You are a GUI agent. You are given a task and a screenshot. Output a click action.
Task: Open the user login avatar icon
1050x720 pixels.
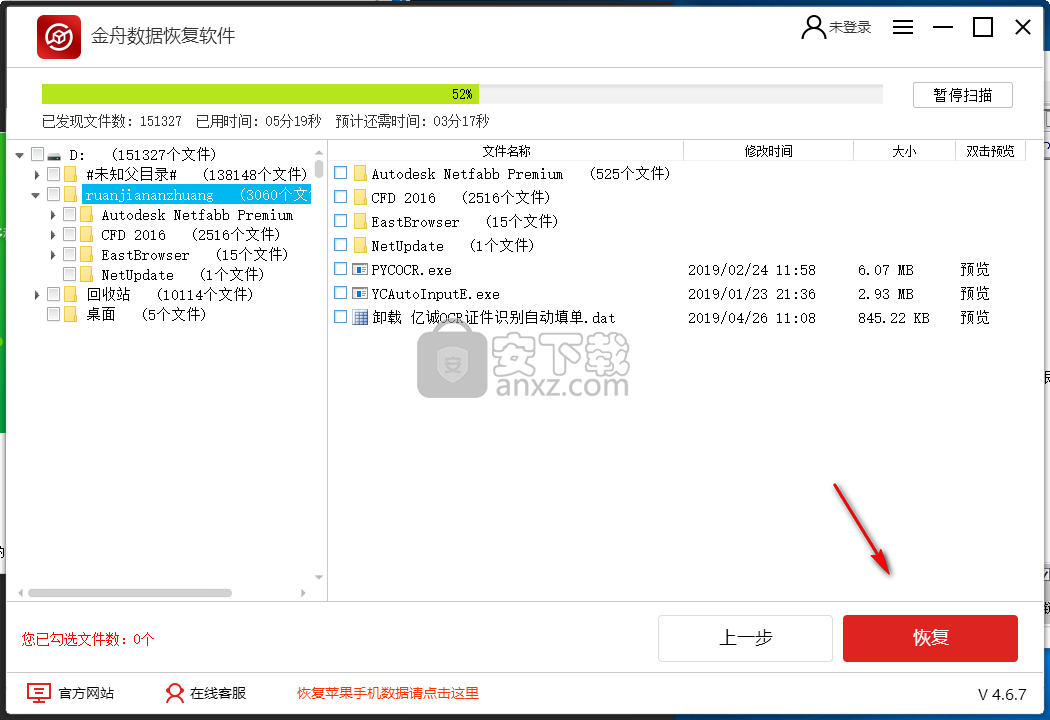click(814, 27)
